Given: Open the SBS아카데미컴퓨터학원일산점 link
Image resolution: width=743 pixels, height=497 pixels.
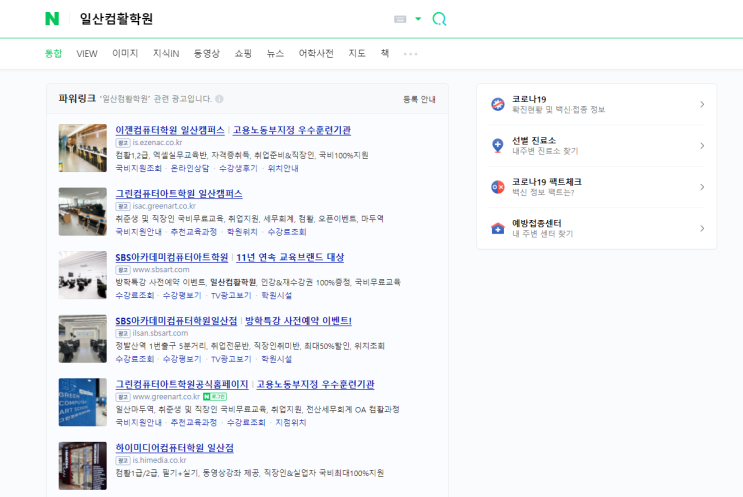Looking at the screenshot, I should pyautogui.click(x=176, y=320).
